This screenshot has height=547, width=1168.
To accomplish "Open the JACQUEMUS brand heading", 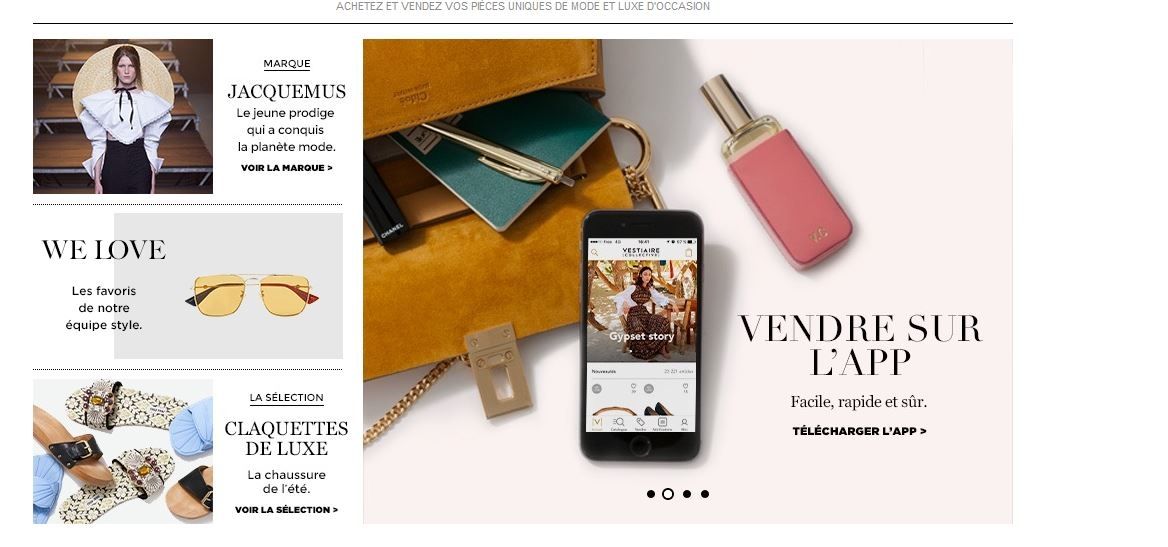I will 287,92.
